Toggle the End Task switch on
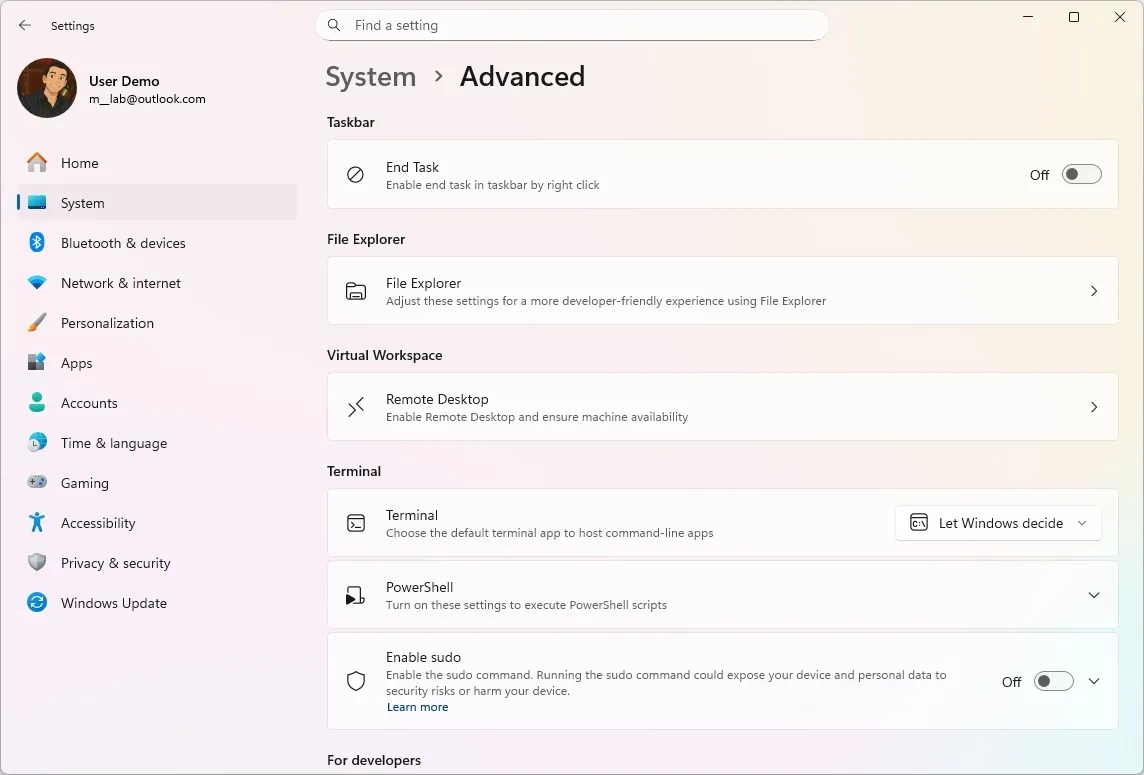 (1081, 174)
